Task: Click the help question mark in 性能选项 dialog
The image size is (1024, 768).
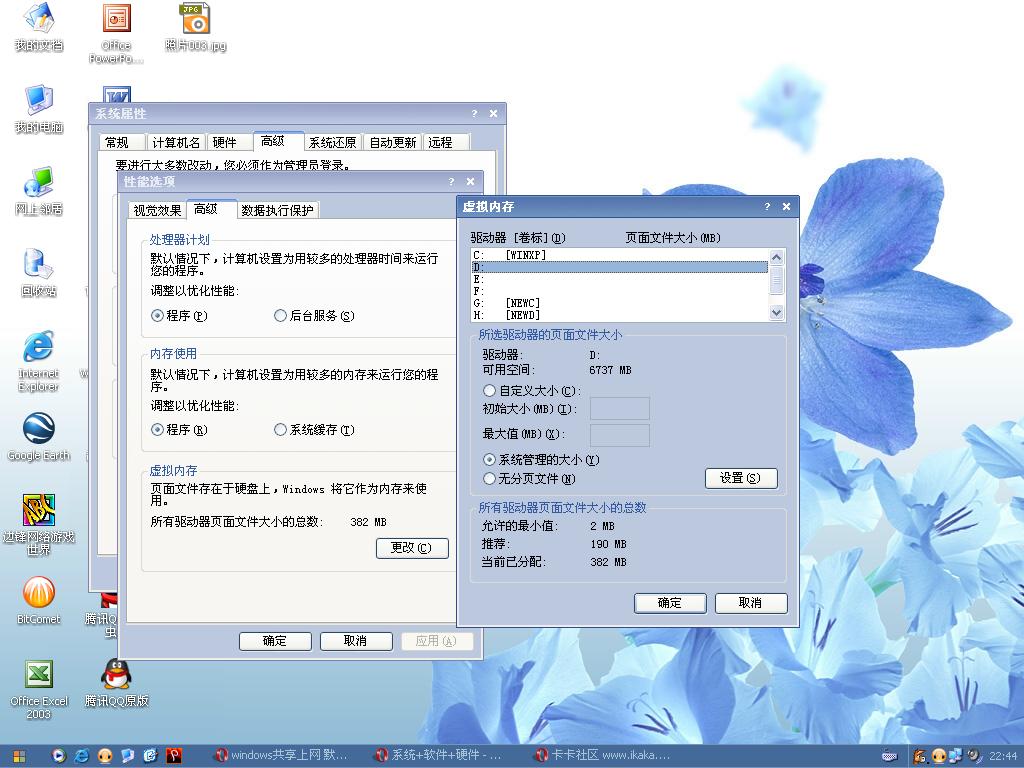Action: click(x=451, y=182)
